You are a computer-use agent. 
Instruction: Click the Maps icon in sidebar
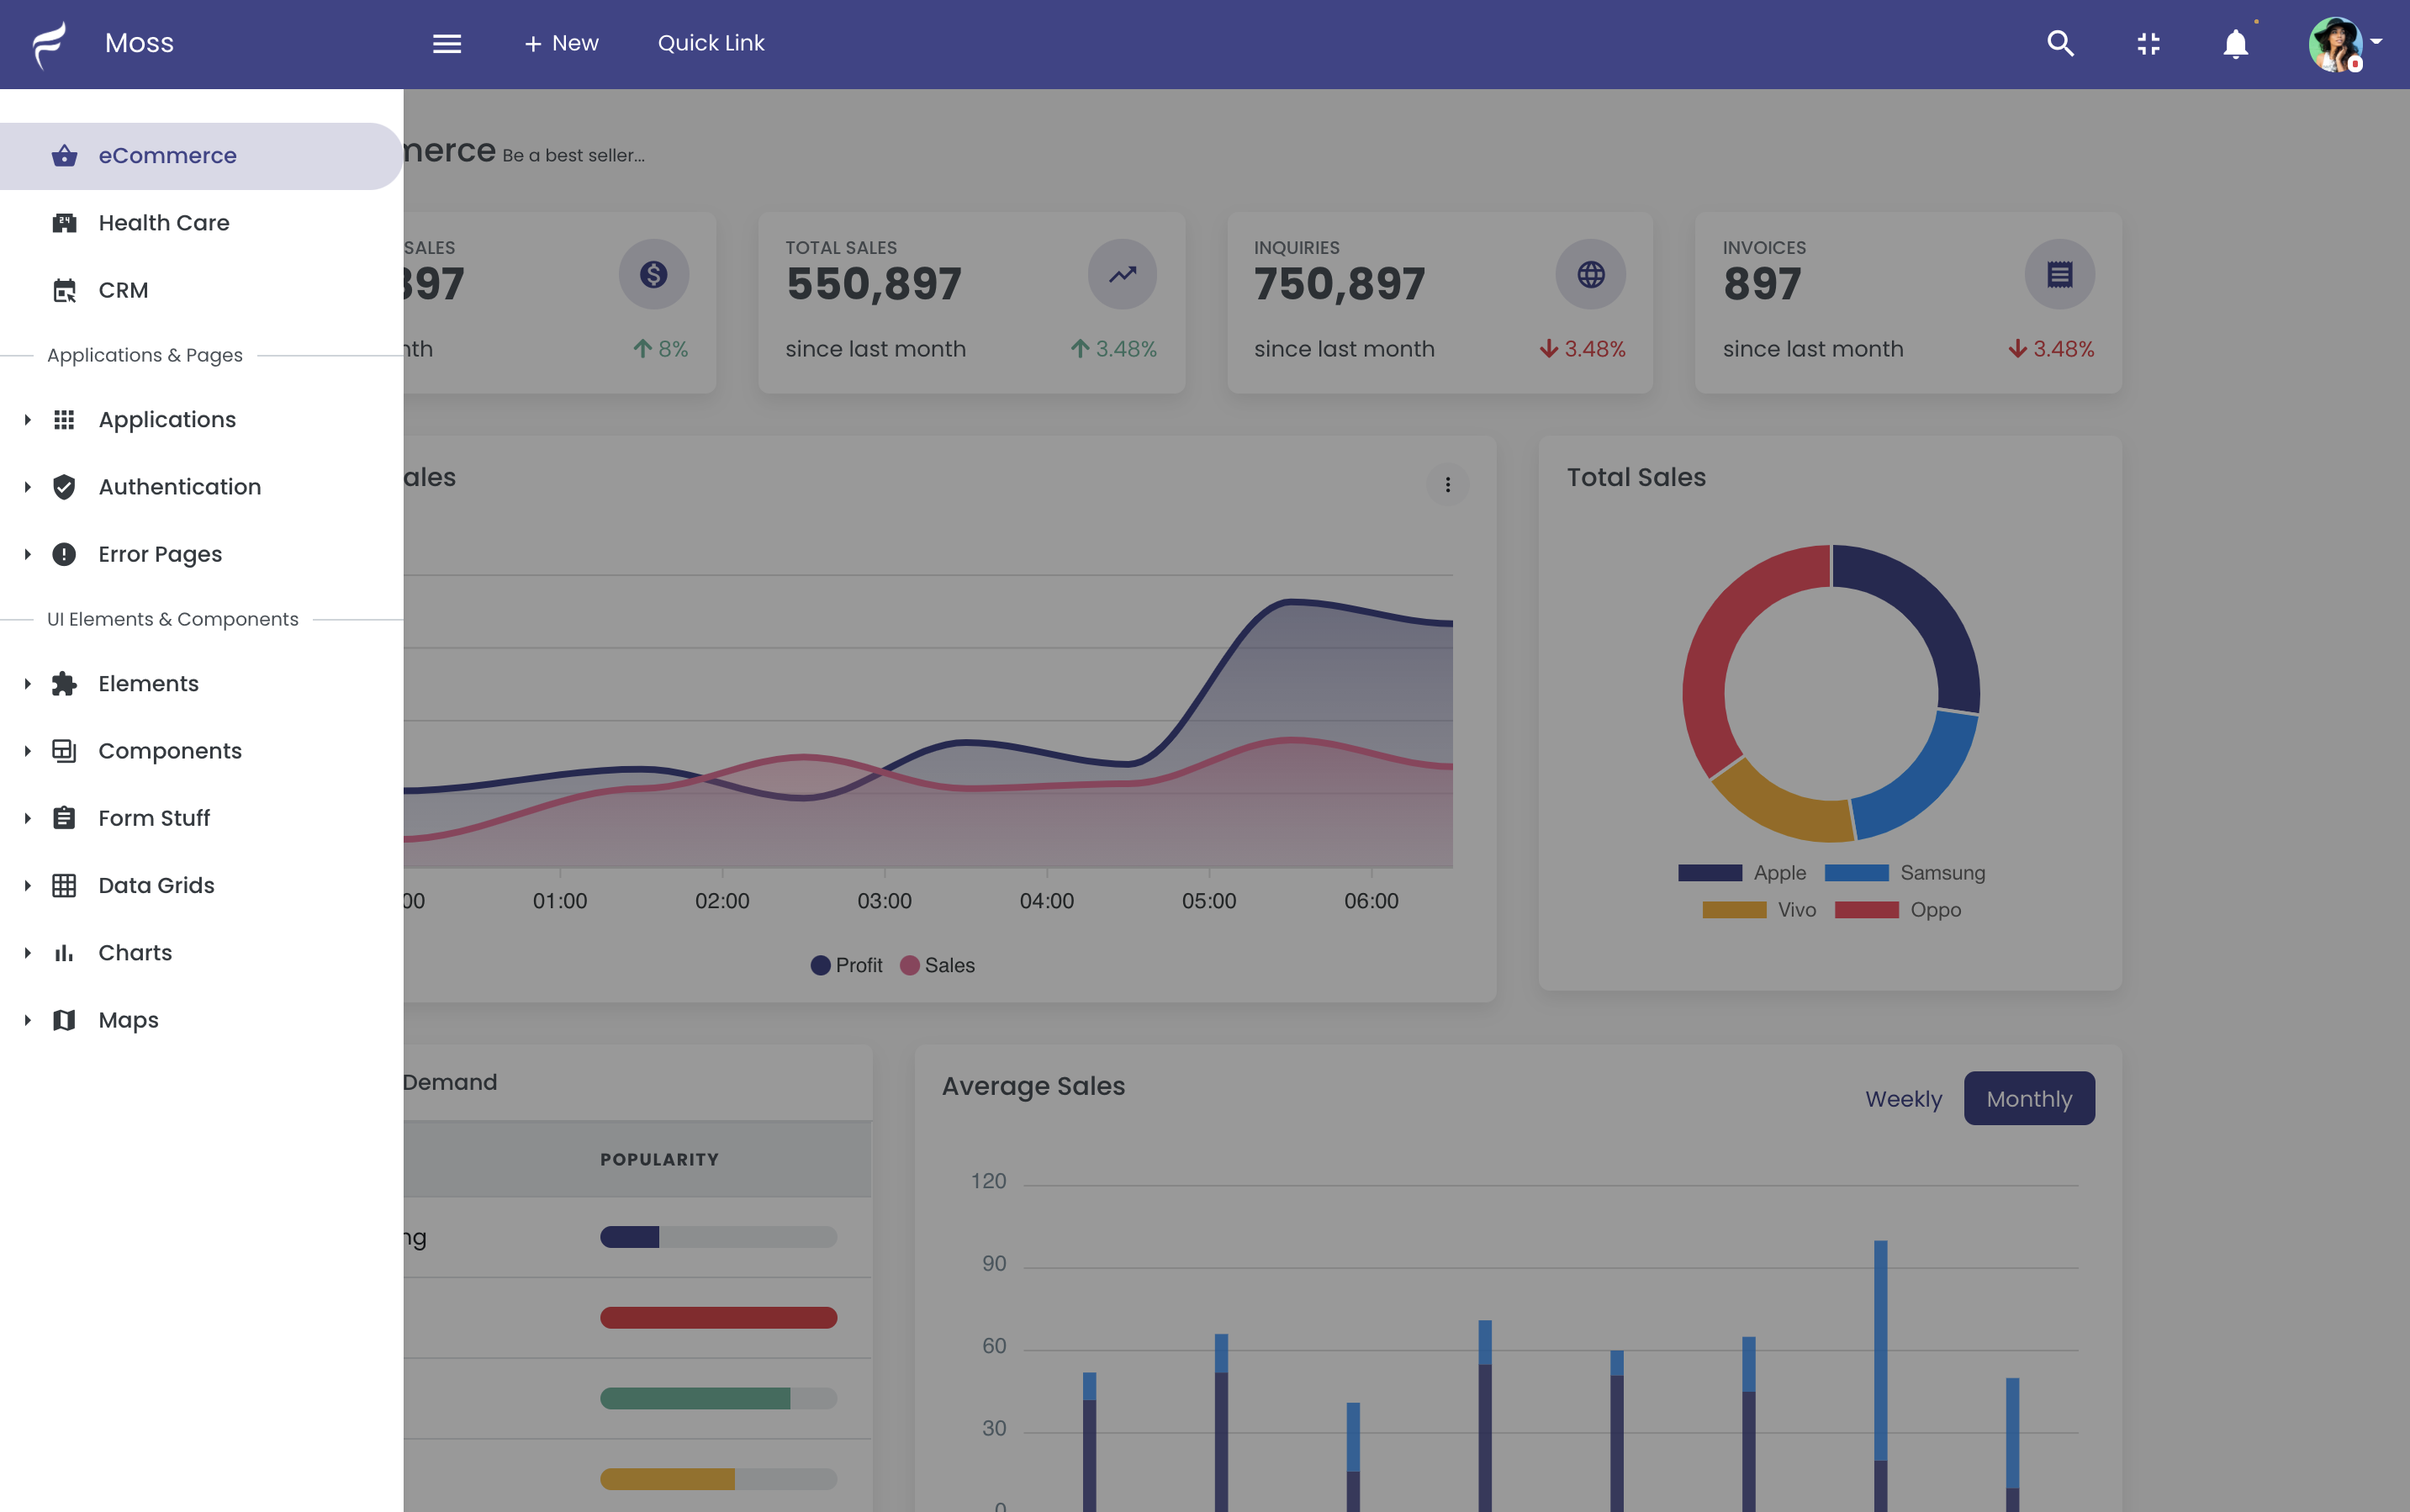pos(64,1020)
